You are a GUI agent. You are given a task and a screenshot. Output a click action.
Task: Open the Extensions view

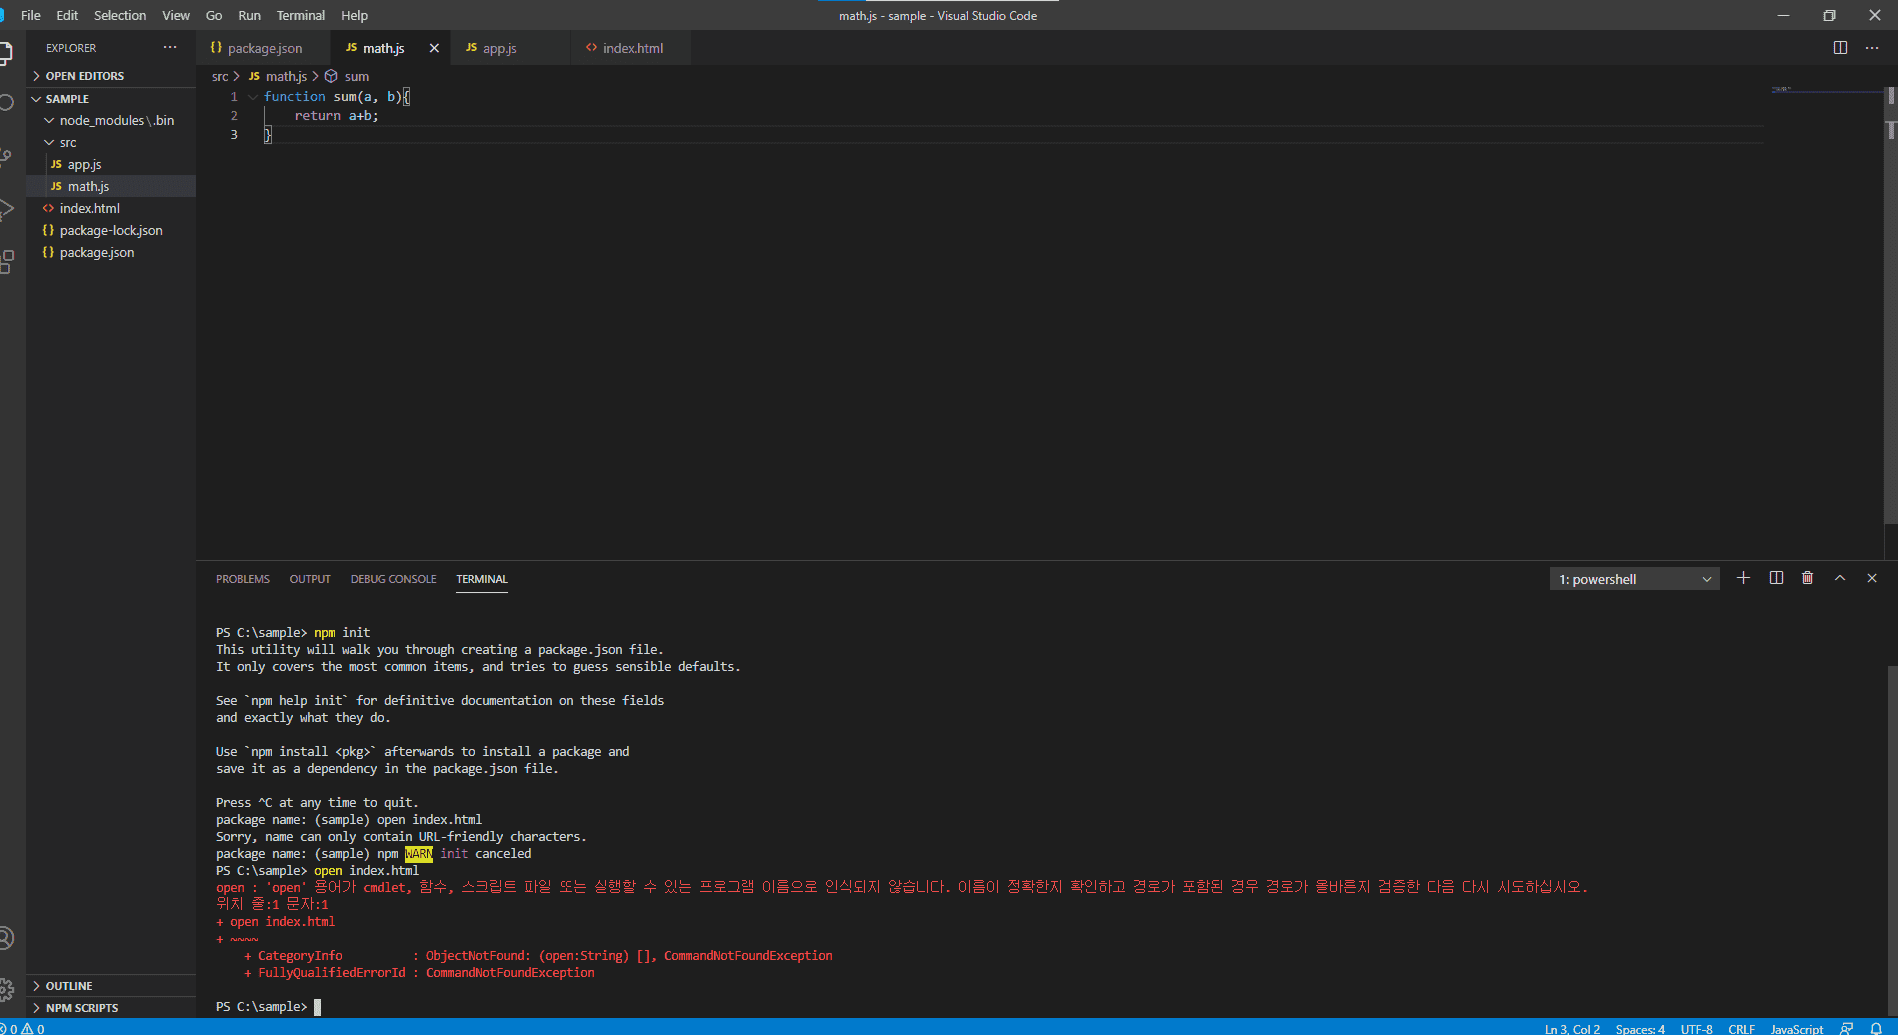pyautogui.click(x=5, y=262)
